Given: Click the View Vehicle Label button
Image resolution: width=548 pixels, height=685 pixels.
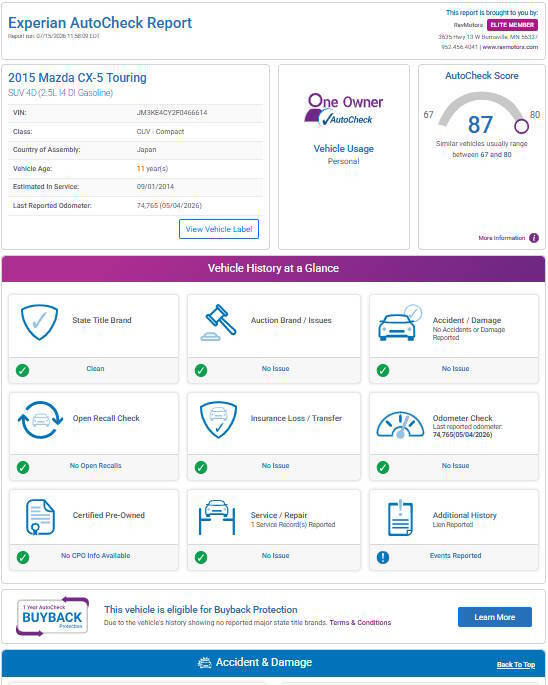Looking at the screenshot, I should [219, 229].
